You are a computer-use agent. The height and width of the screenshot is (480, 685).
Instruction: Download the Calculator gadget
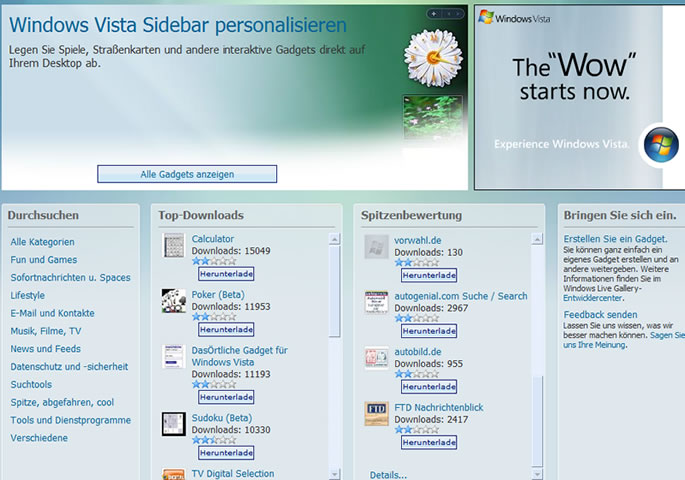pyautogui.click(x=226, y=274)
